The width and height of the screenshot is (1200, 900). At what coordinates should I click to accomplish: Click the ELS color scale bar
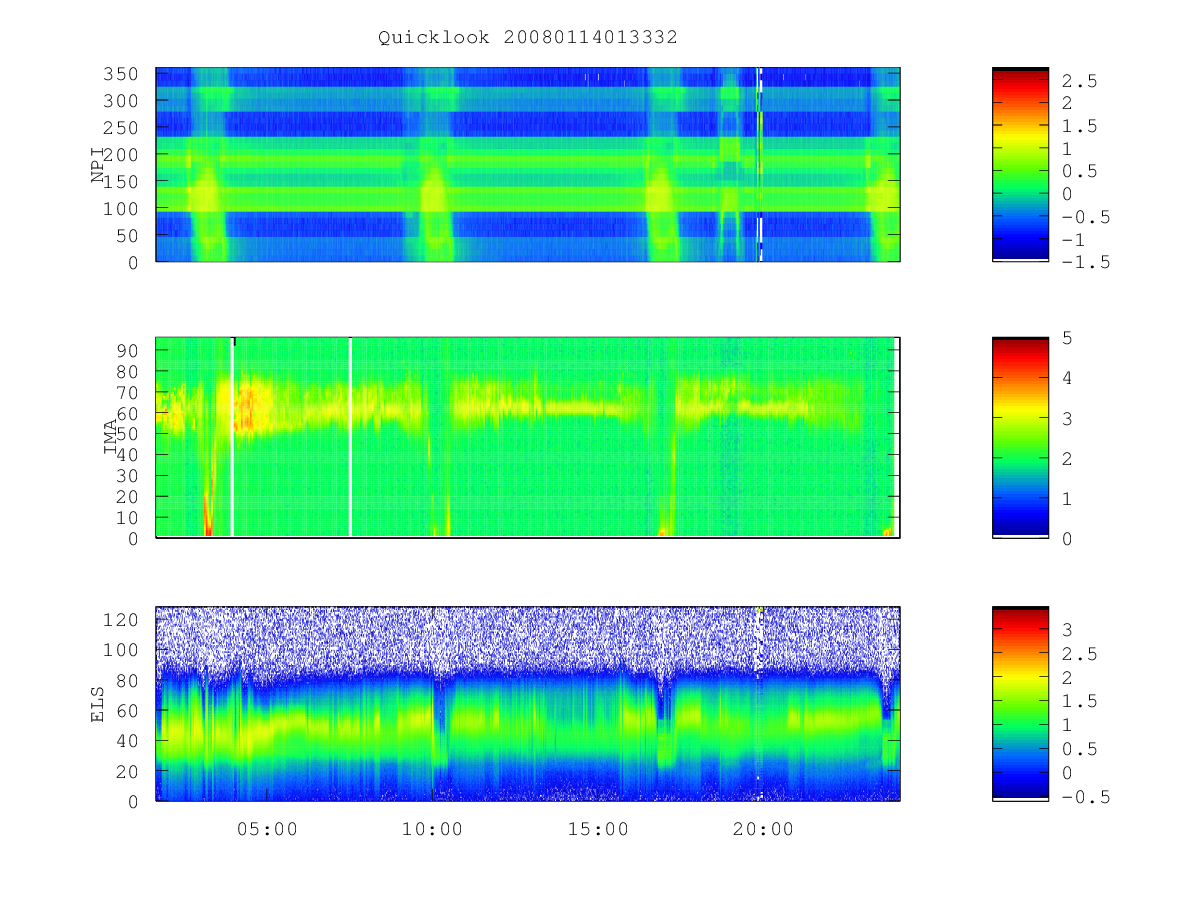coord(1020,704)
